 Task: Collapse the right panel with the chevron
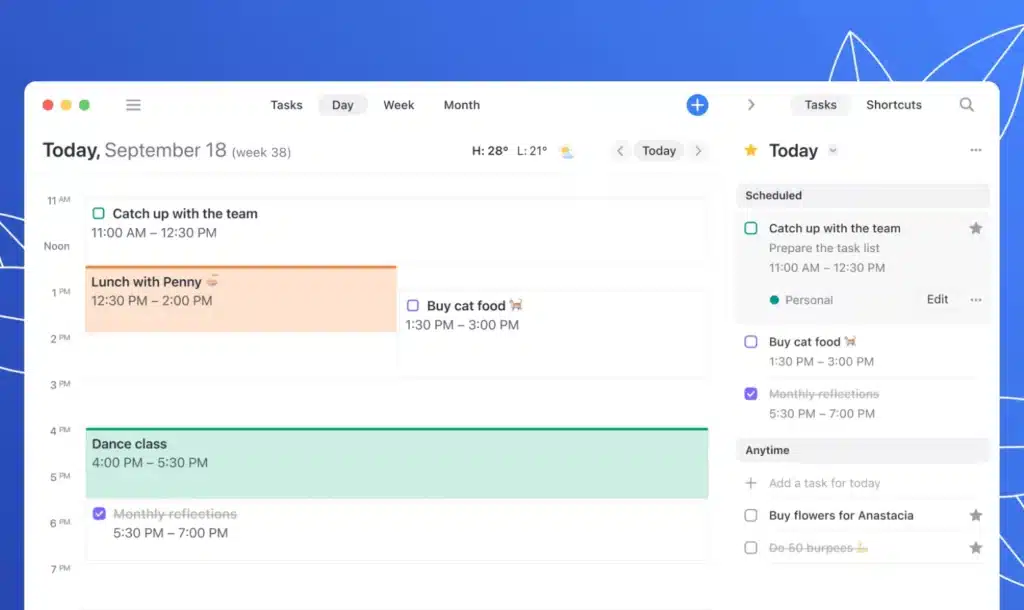click(751, 105)
